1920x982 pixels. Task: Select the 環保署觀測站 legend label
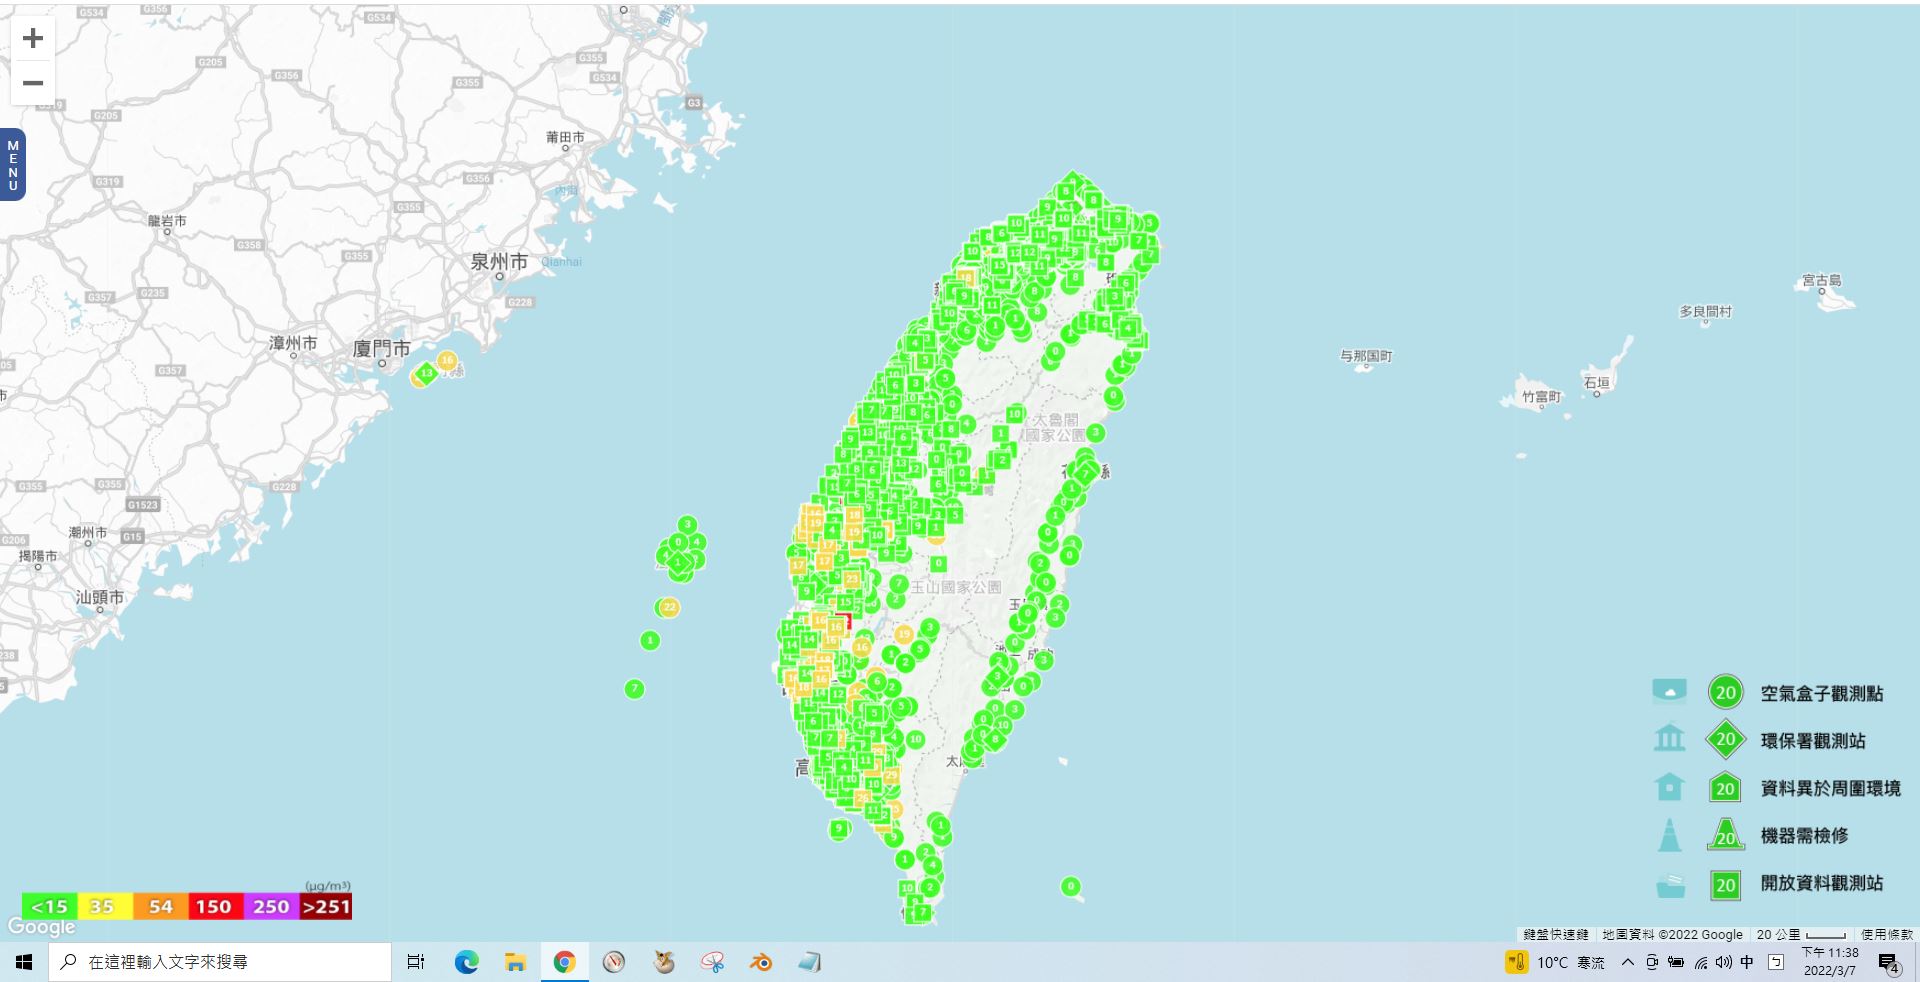(1812, 741)
